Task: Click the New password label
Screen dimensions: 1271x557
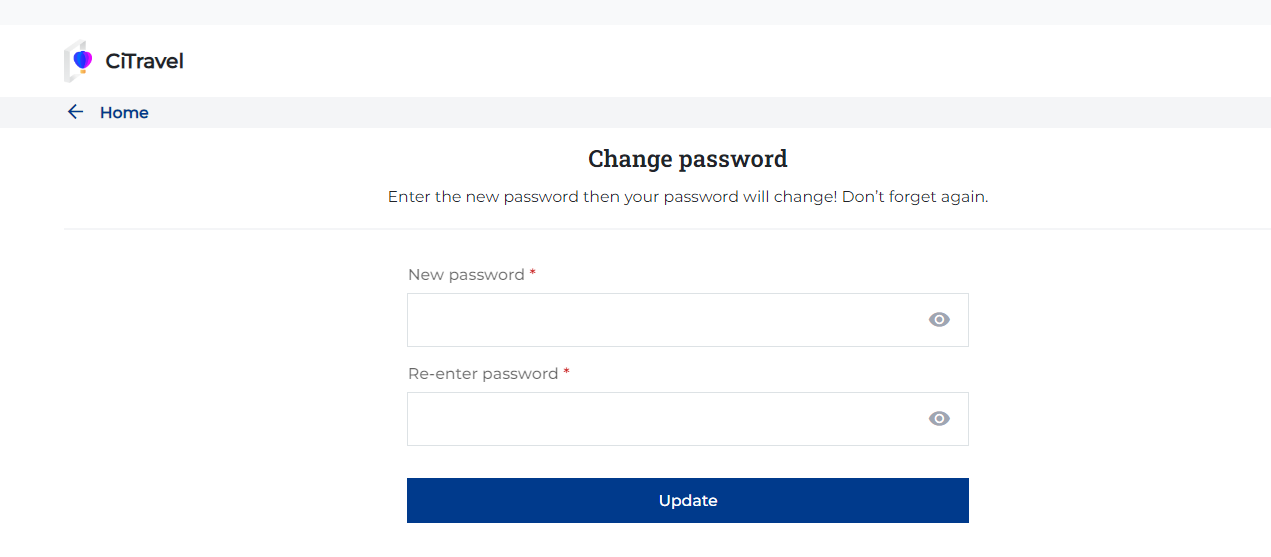Action: 466,275
